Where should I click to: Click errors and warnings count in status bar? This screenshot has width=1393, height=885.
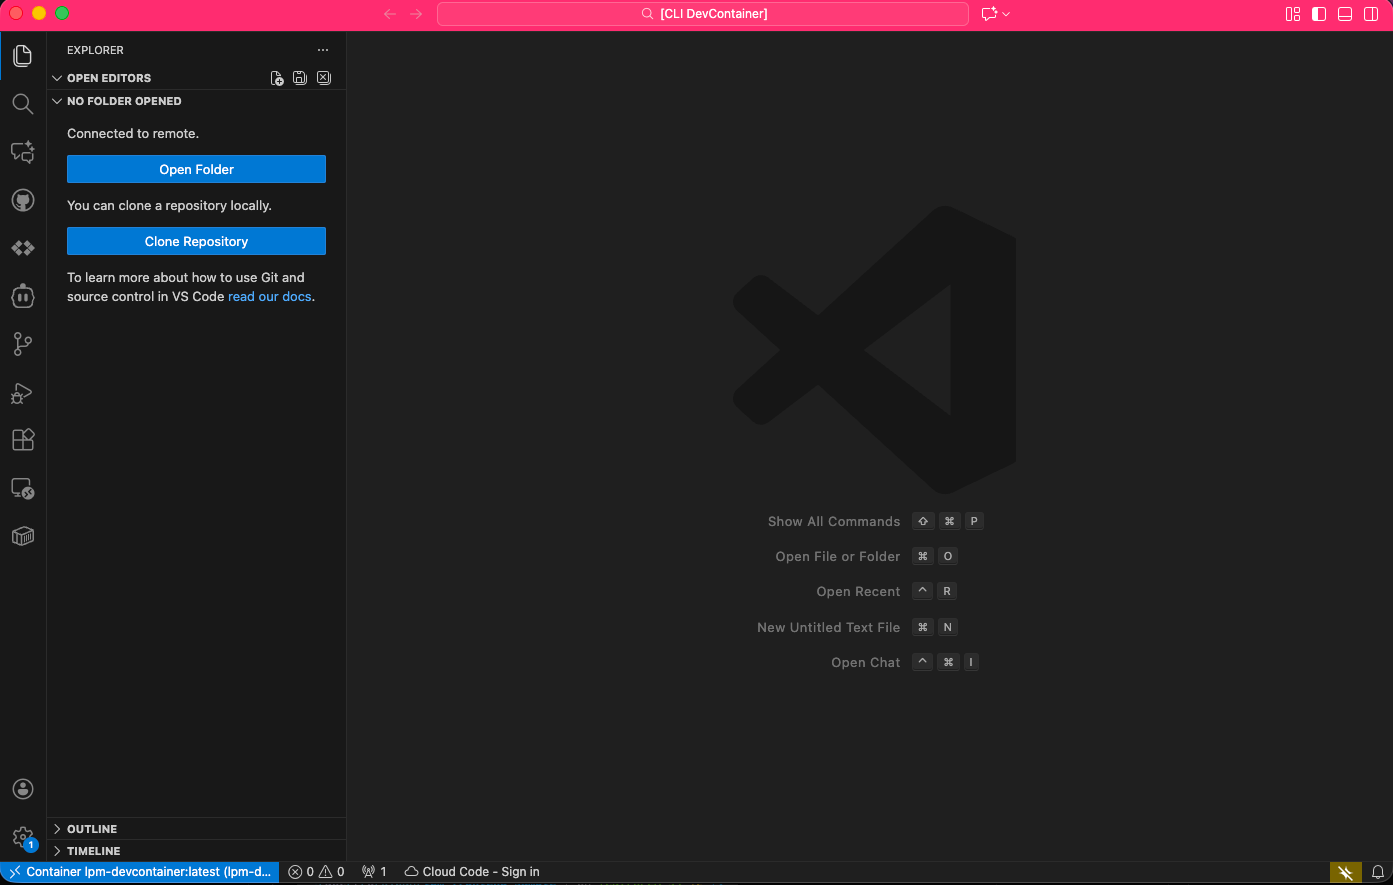(317, 872)
